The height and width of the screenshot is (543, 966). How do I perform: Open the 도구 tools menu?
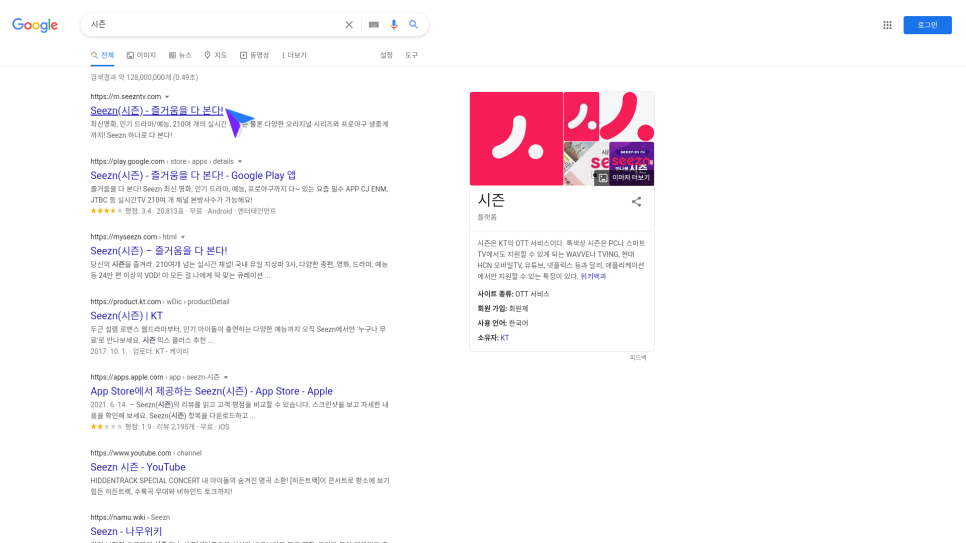click(412, 55)
